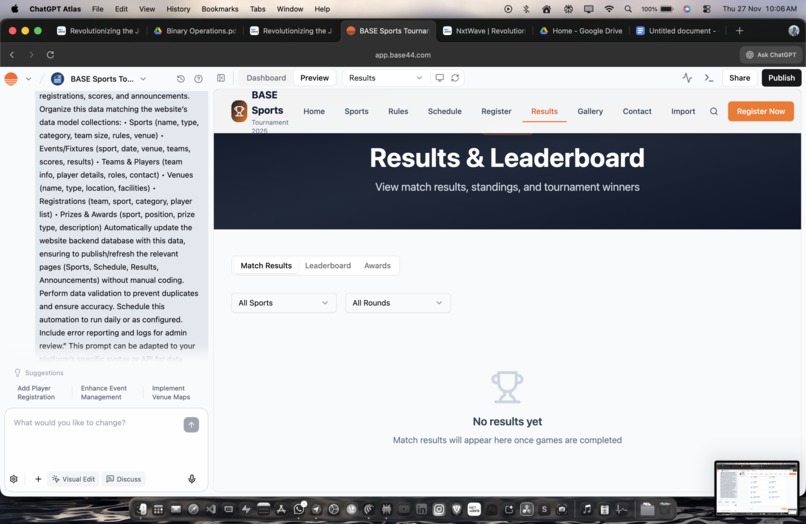Click the BASE Sports trophy logo
This screenshot has width=806, height=524.
click(239, 111)
